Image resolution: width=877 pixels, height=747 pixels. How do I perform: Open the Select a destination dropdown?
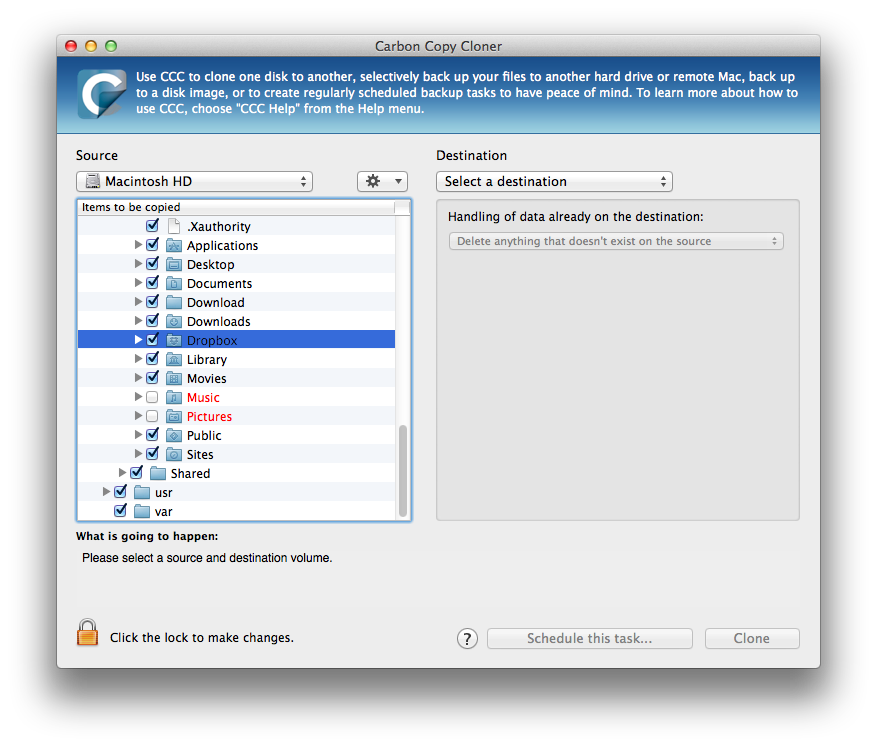point(554,181)
